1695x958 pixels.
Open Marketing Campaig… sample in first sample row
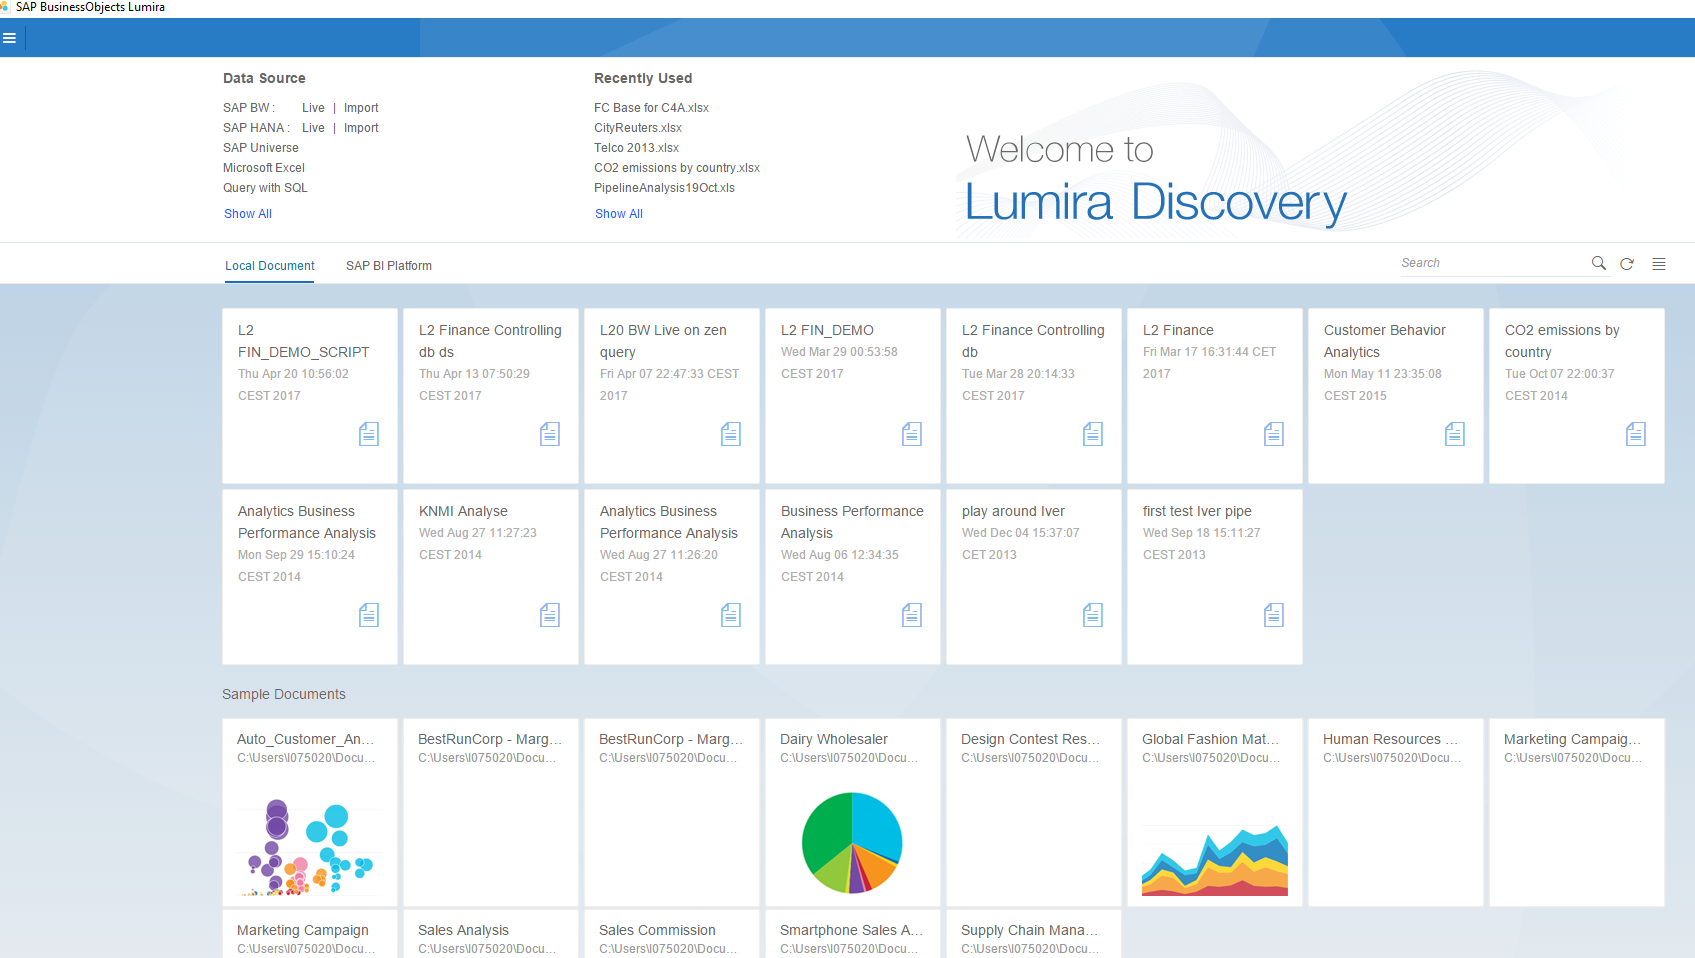point(1577,812)
